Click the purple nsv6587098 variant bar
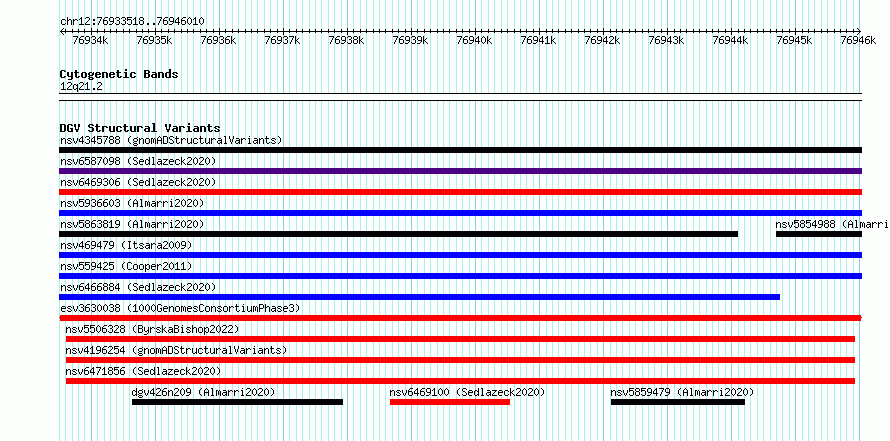 (460, 171)
